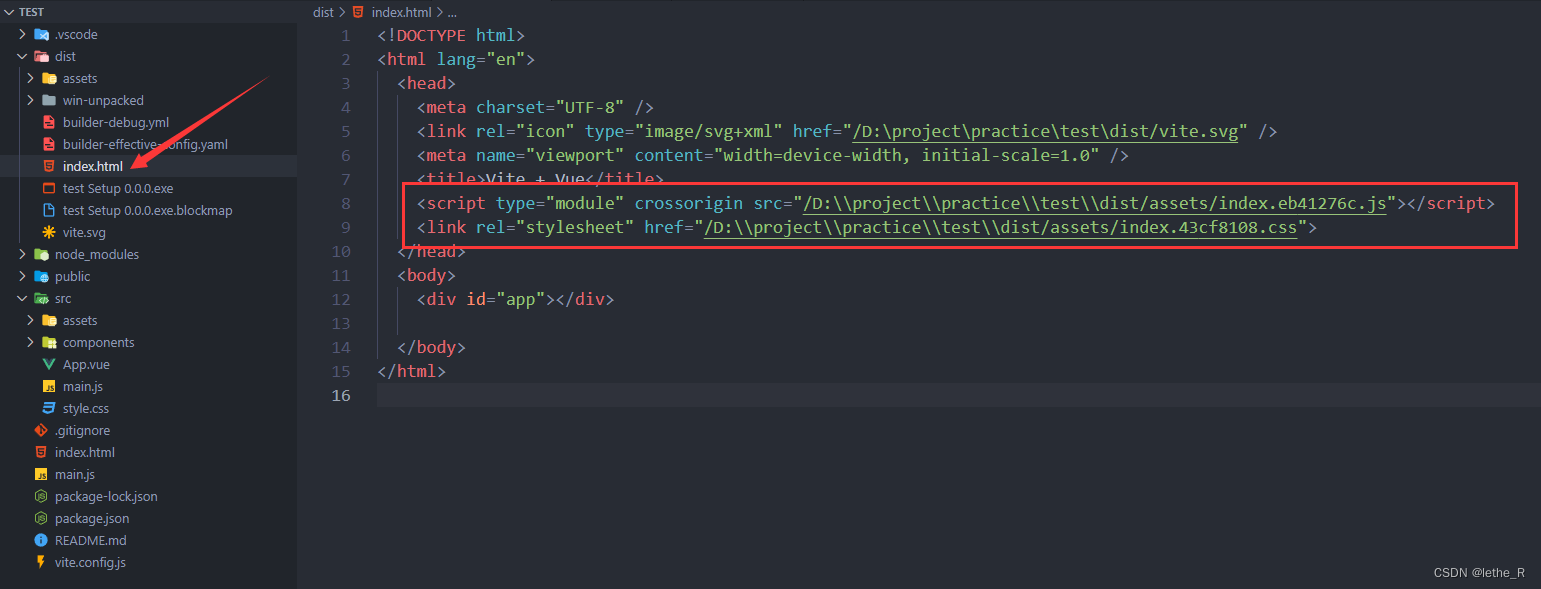Click the public folder icon
The image size is (1541, 589).
[x=41, y=276]
